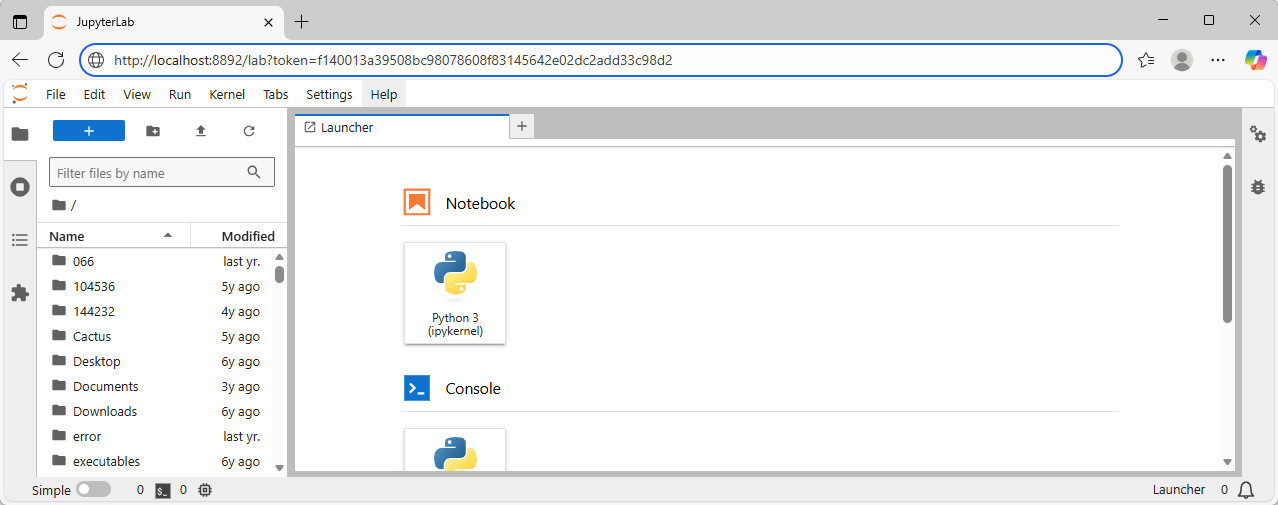
Task: Click the New Folder icon
Action: coord(152,131)
